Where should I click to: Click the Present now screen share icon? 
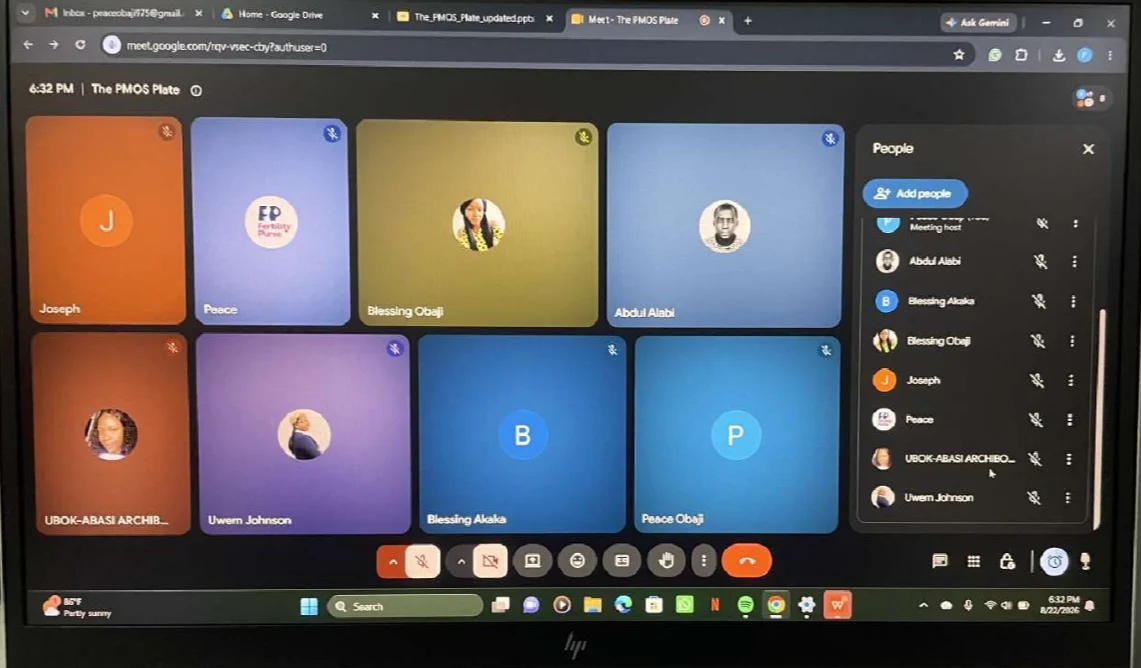coord(533,561)
